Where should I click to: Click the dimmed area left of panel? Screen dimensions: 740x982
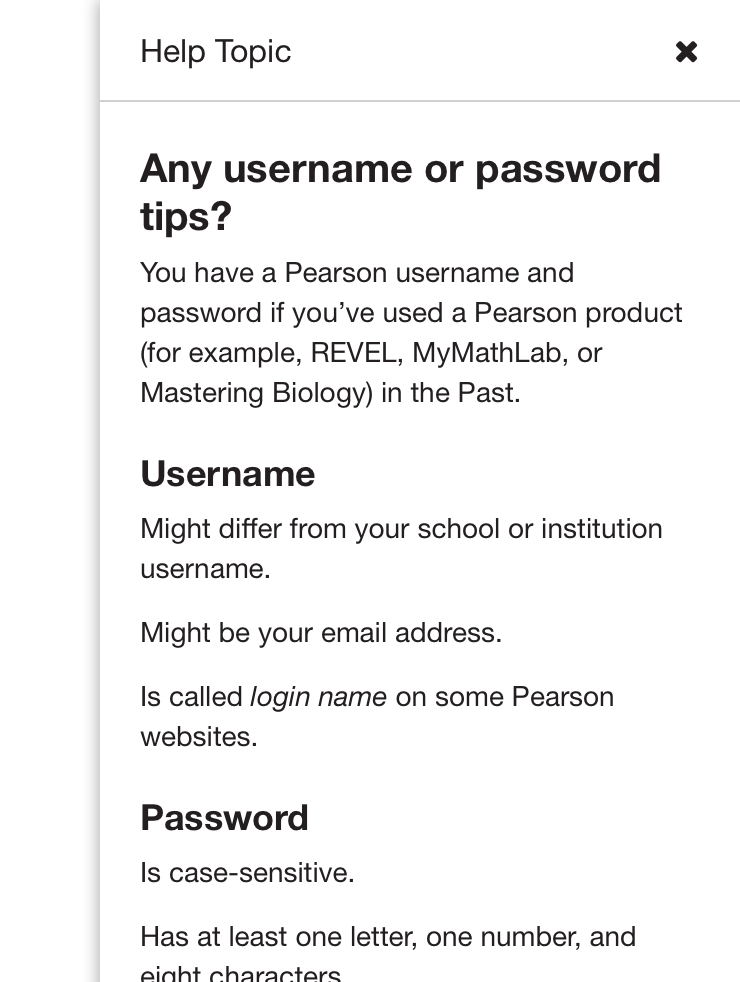(48, 500)
